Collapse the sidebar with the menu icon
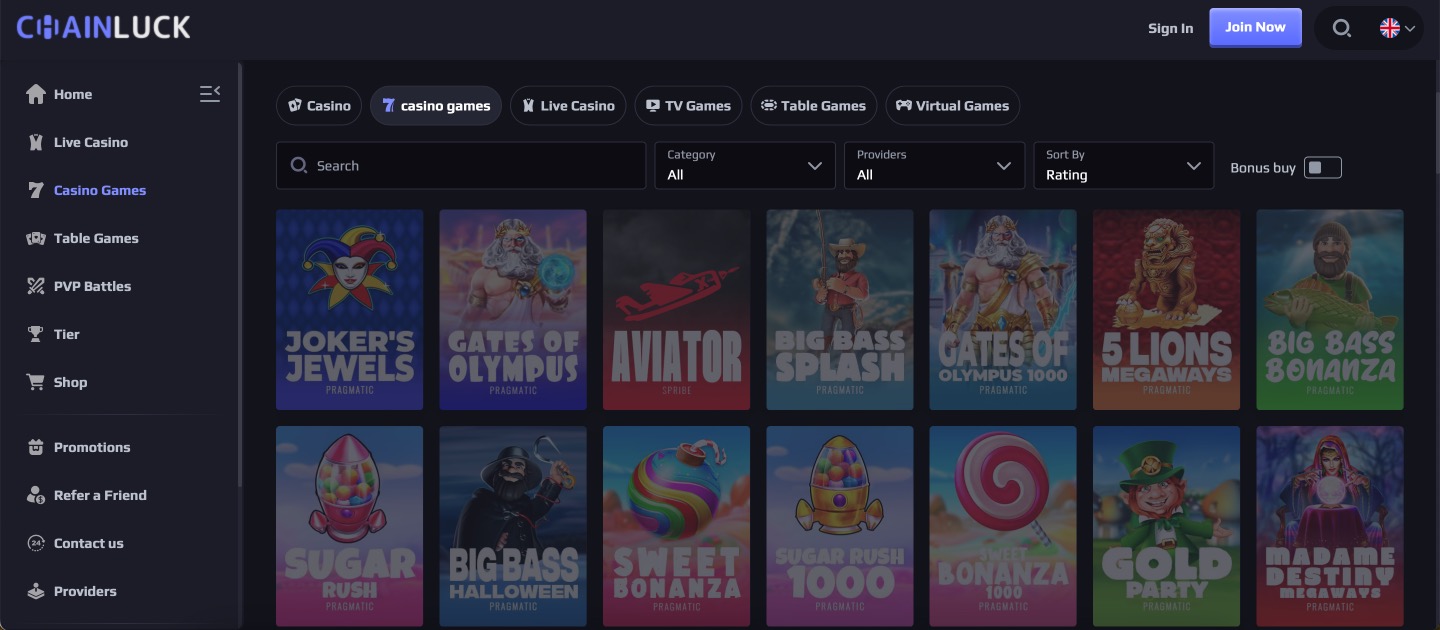 click(x=210, y=94)
